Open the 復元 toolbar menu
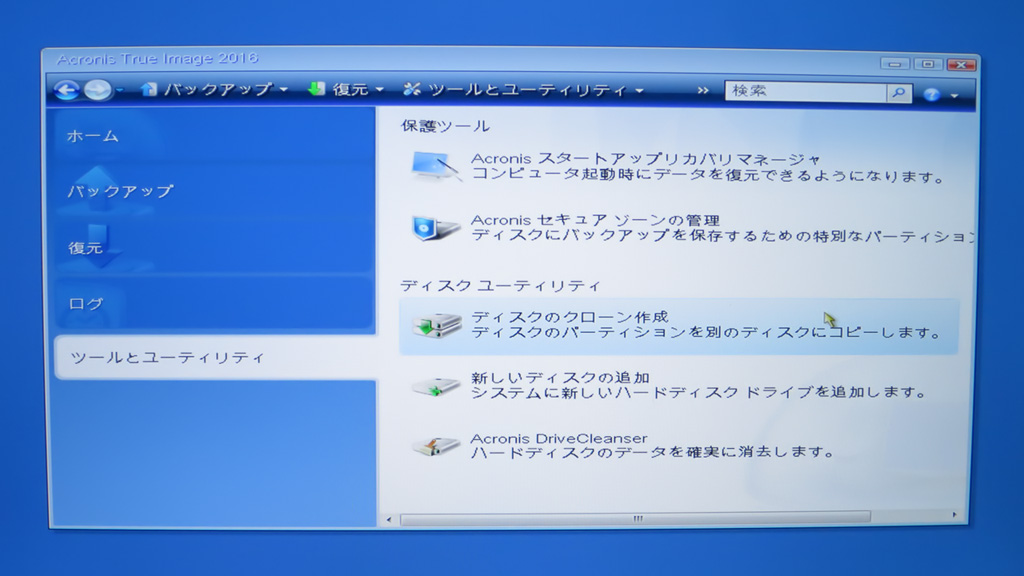 (x=350, y=89)
